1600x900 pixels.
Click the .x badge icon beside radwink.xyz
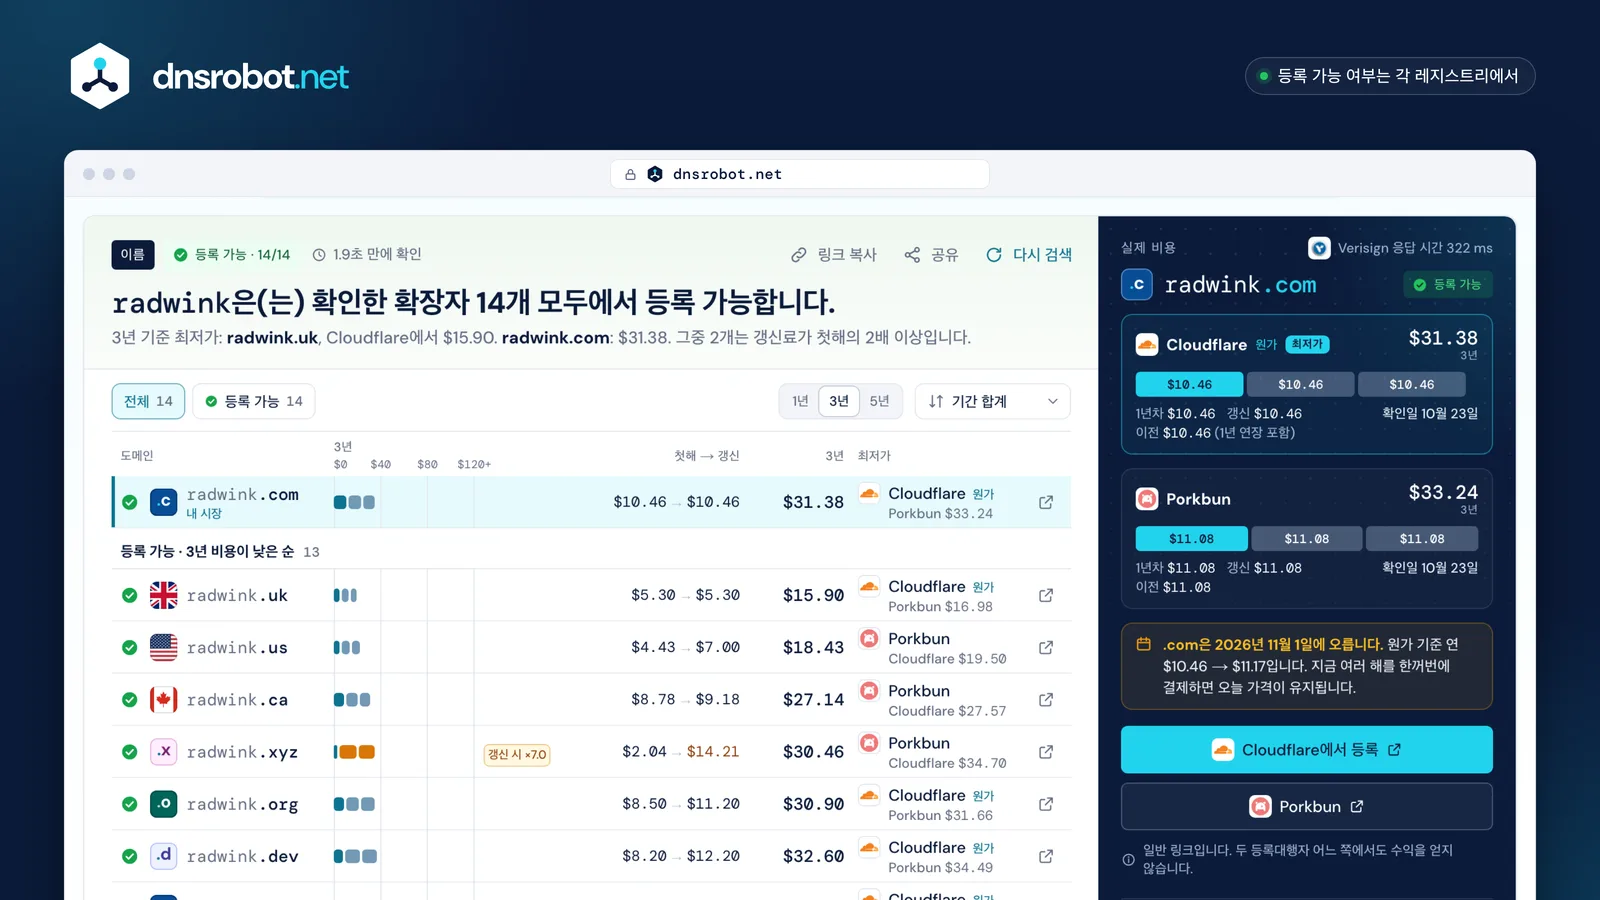164,751
